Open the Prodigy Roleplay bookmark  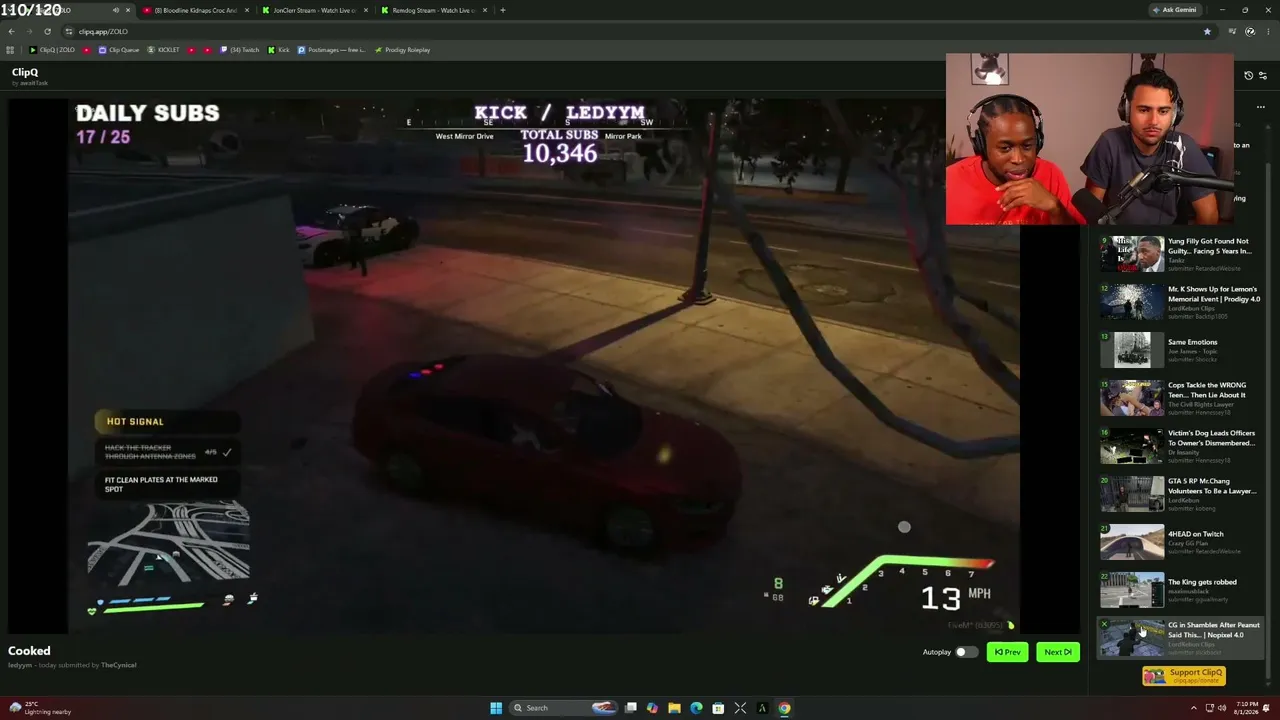tap(402, 50)
